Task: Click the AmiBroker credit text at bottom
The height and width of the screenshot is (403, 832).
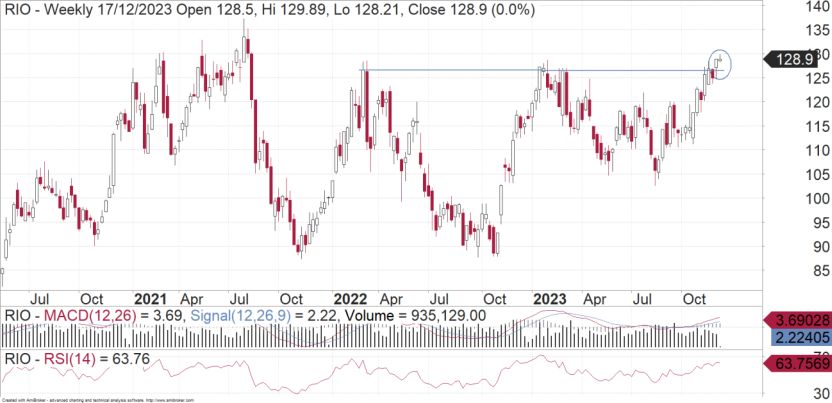Action: coord(98,400)
